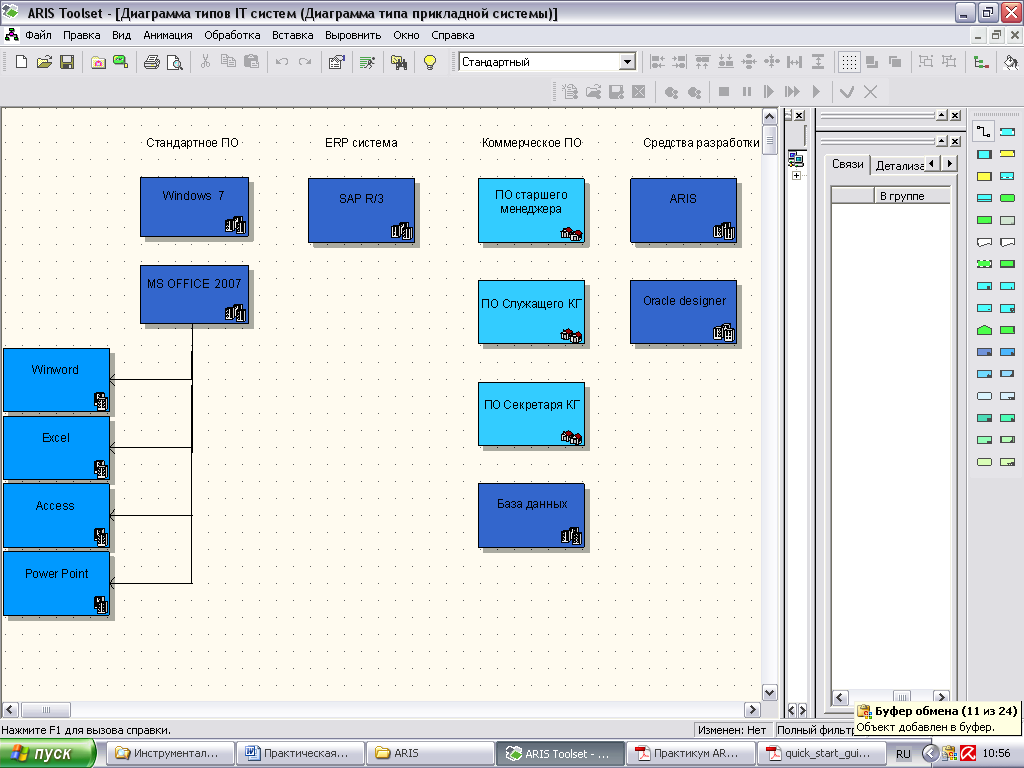Click the RU language indicator
Viewport: 1024px width, 768px height.
click(x=903, y=754)
